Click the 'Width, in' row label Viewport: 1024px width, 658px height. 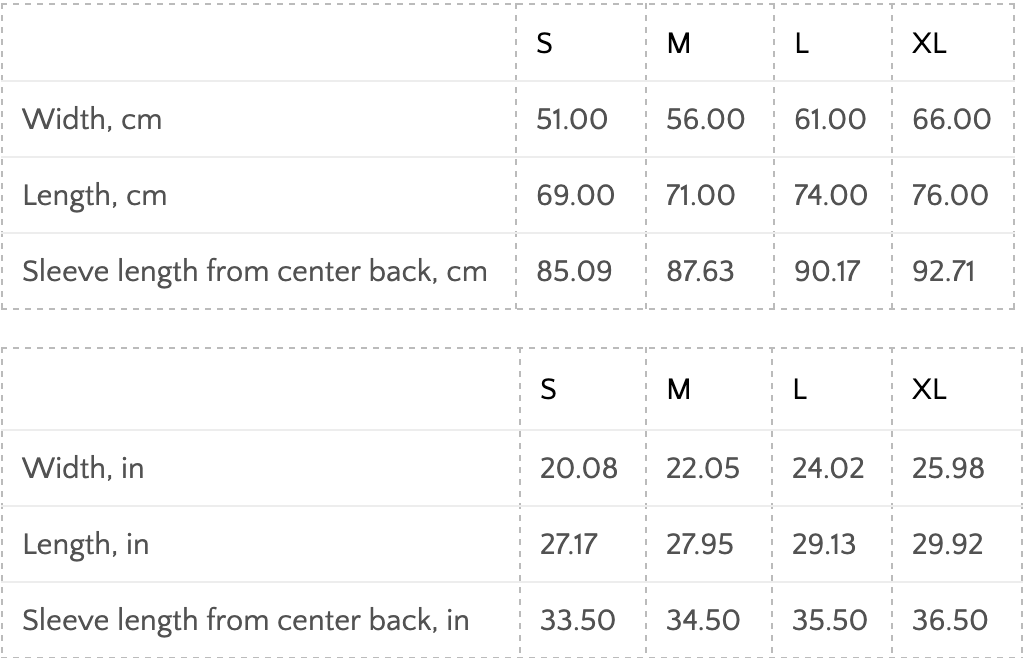click(x=83, y=467)
